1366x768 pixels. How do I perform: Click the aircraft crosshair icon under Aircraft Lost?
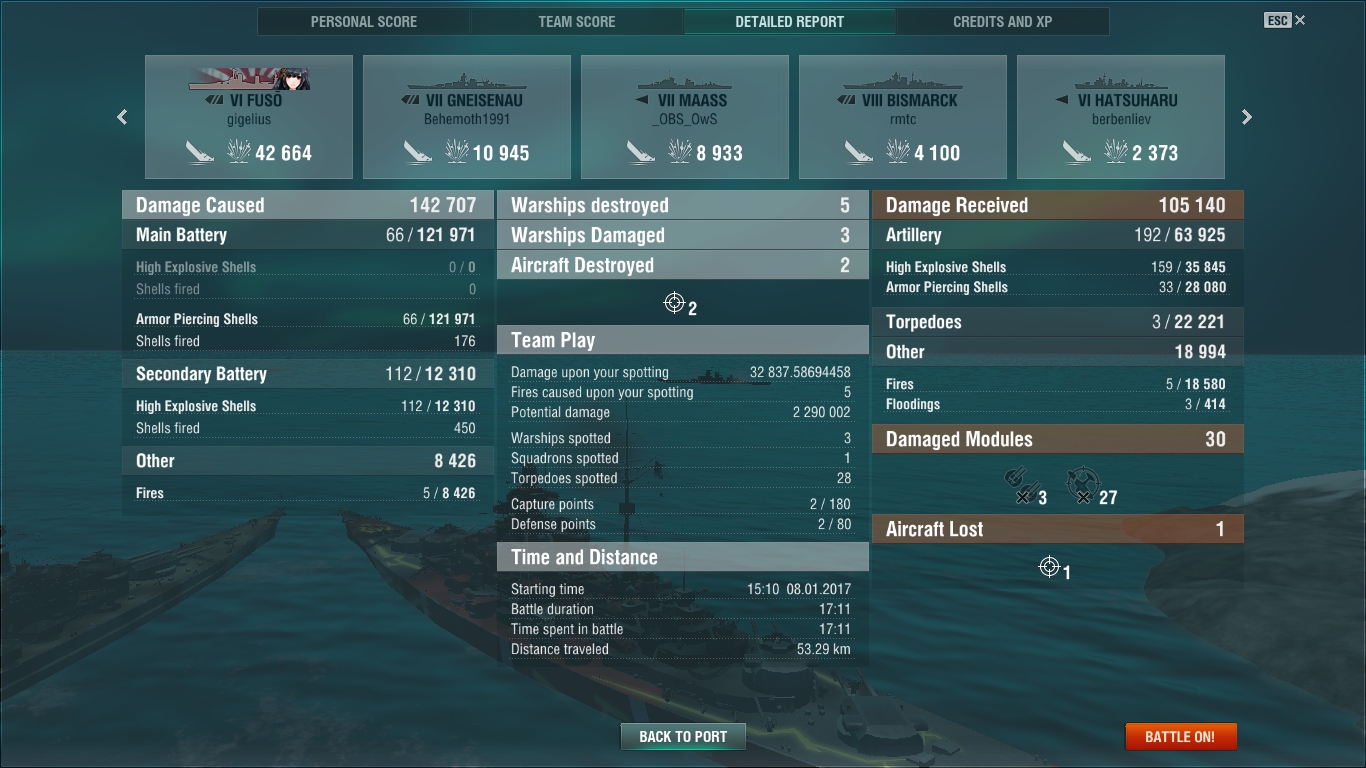click(x=1049, y=567)
